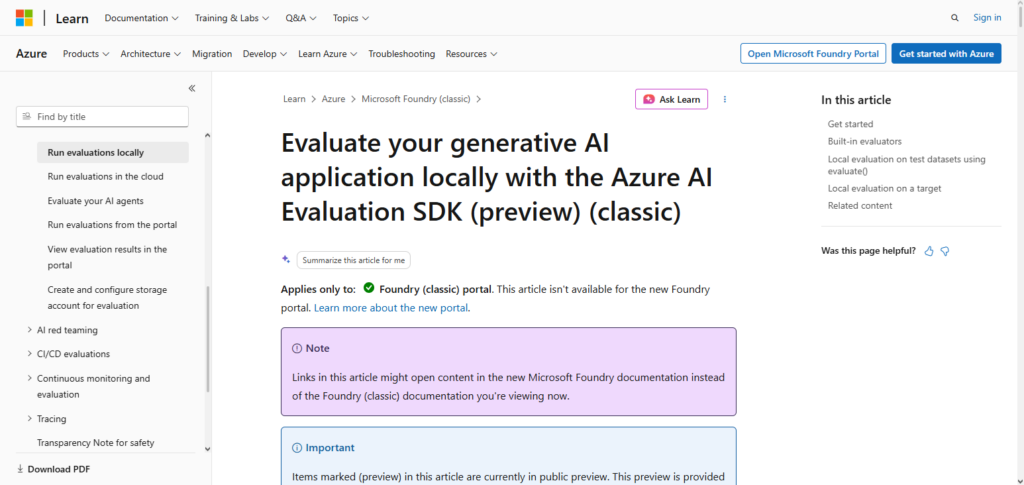
Task: Open the Migration menu item
Action: tap(212, 54)
